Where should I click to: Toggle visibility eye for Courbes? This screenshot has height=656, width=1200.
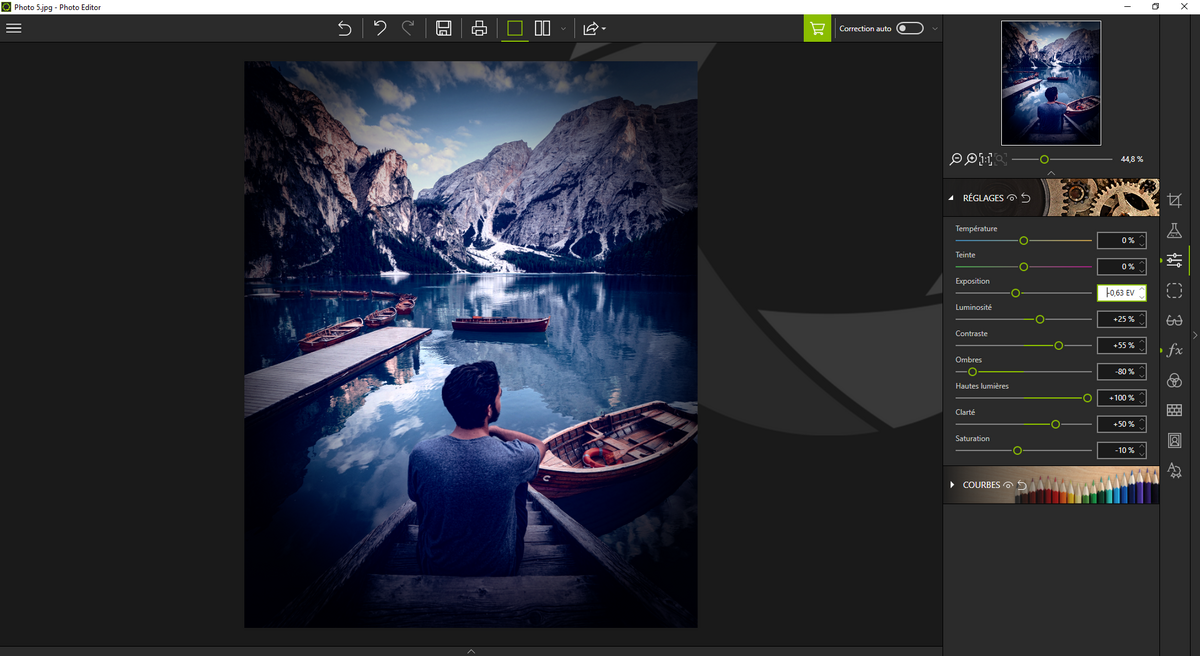click(1008, 485)
